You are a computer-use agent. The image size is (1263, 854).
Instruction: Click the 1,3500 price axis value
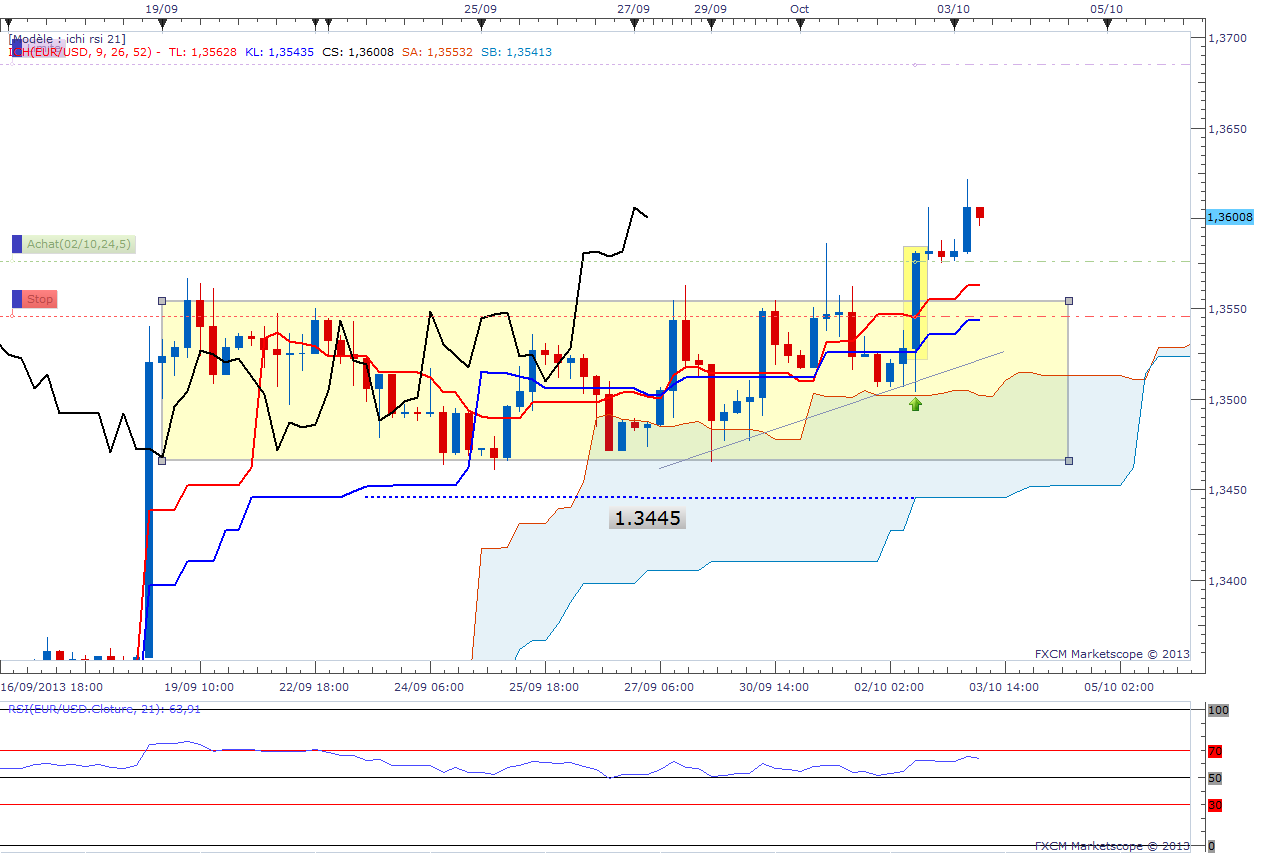pos(1227,400)
